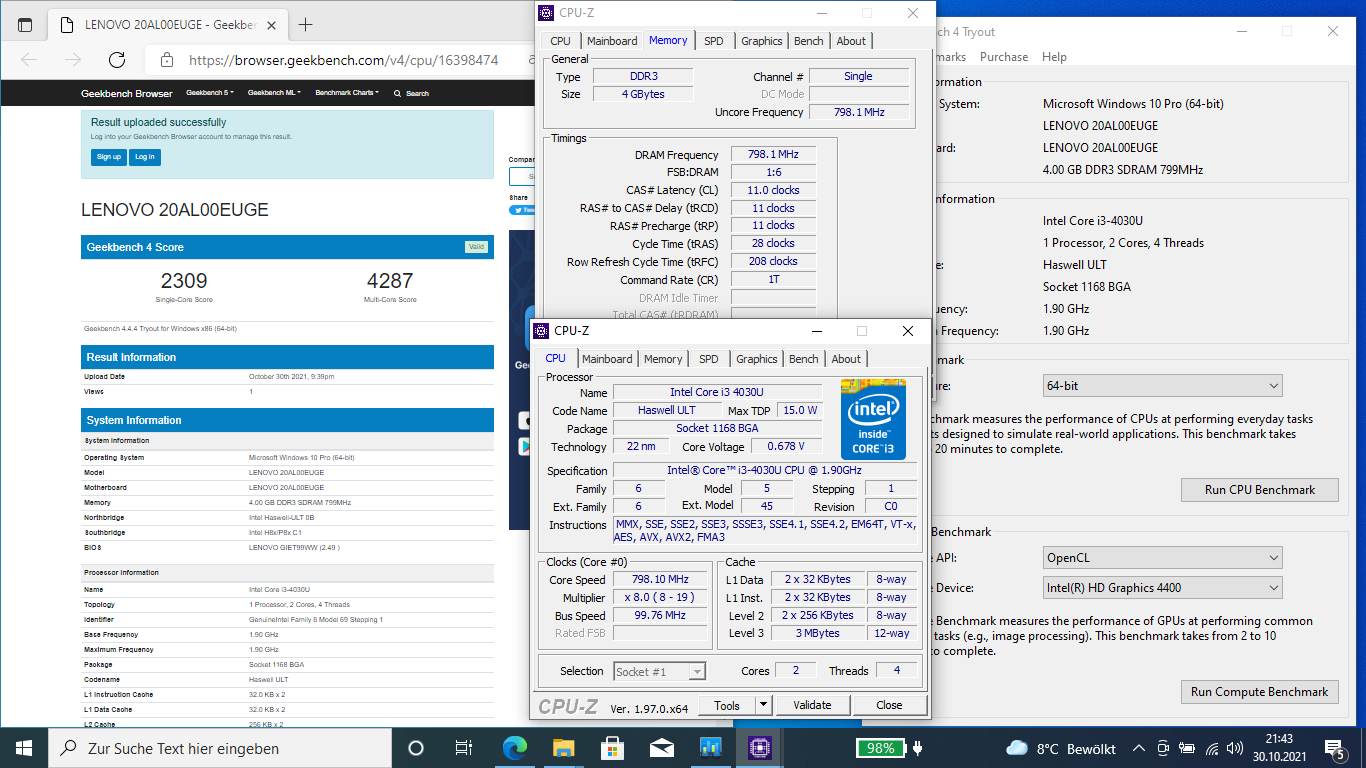Click the Tools button in CPU-Z
Screen dimensions: 1366x768
click(x=727, y=705)
